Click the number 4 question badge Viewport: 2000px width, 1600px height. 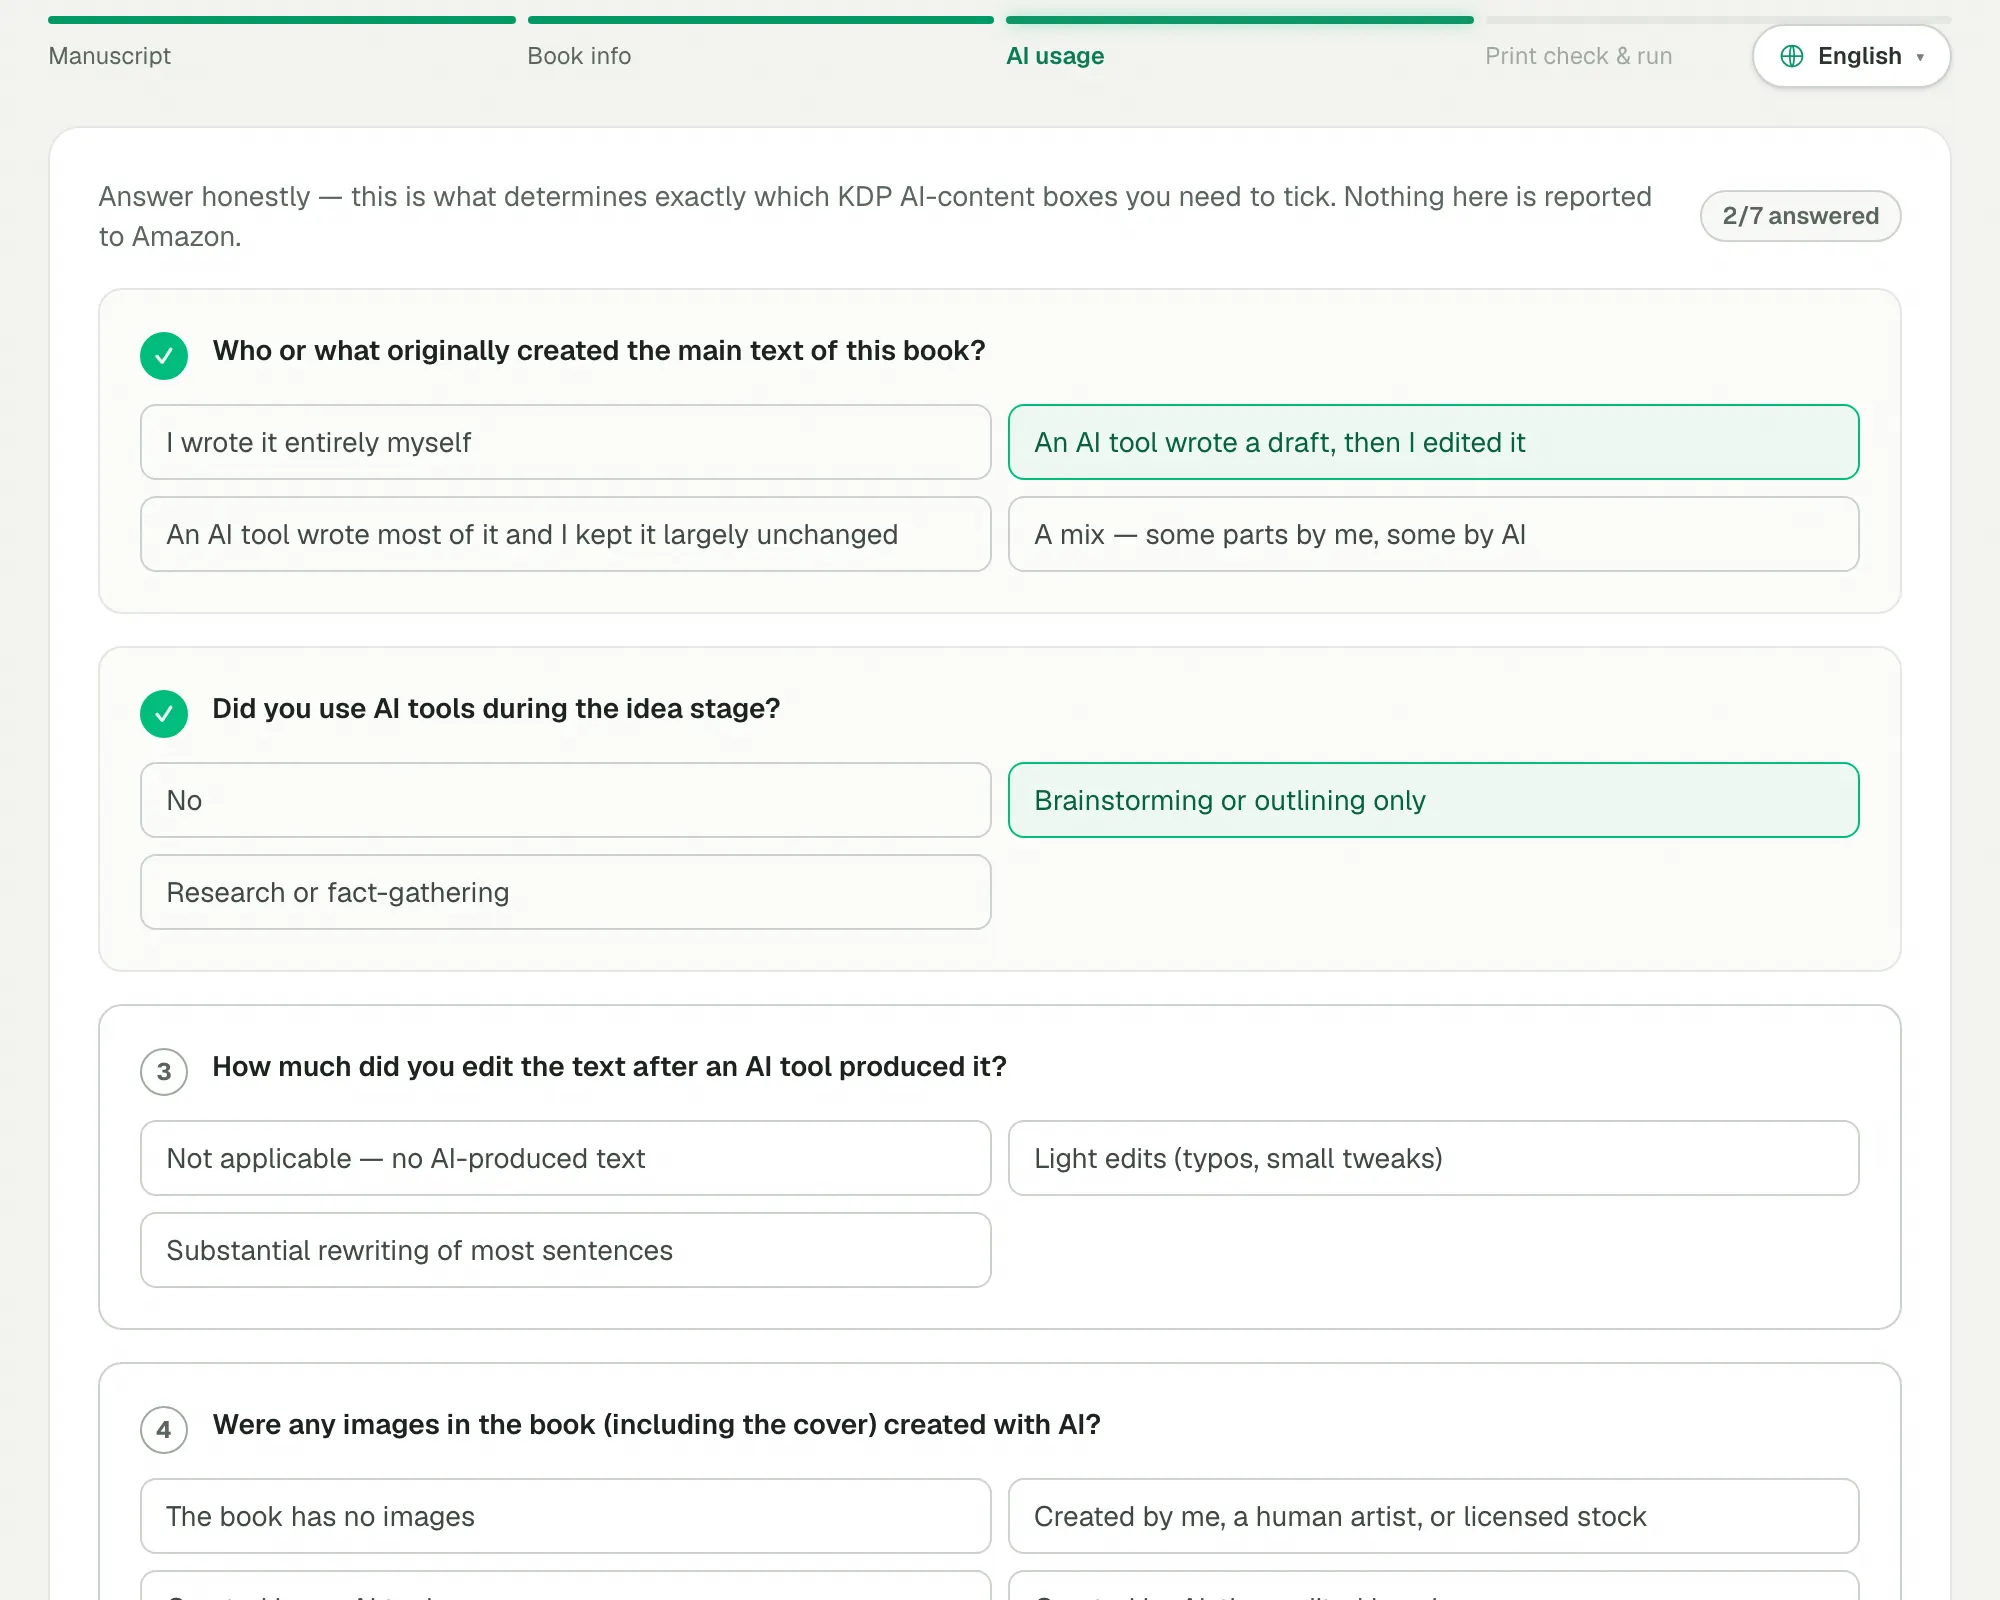click(164, 1430)
